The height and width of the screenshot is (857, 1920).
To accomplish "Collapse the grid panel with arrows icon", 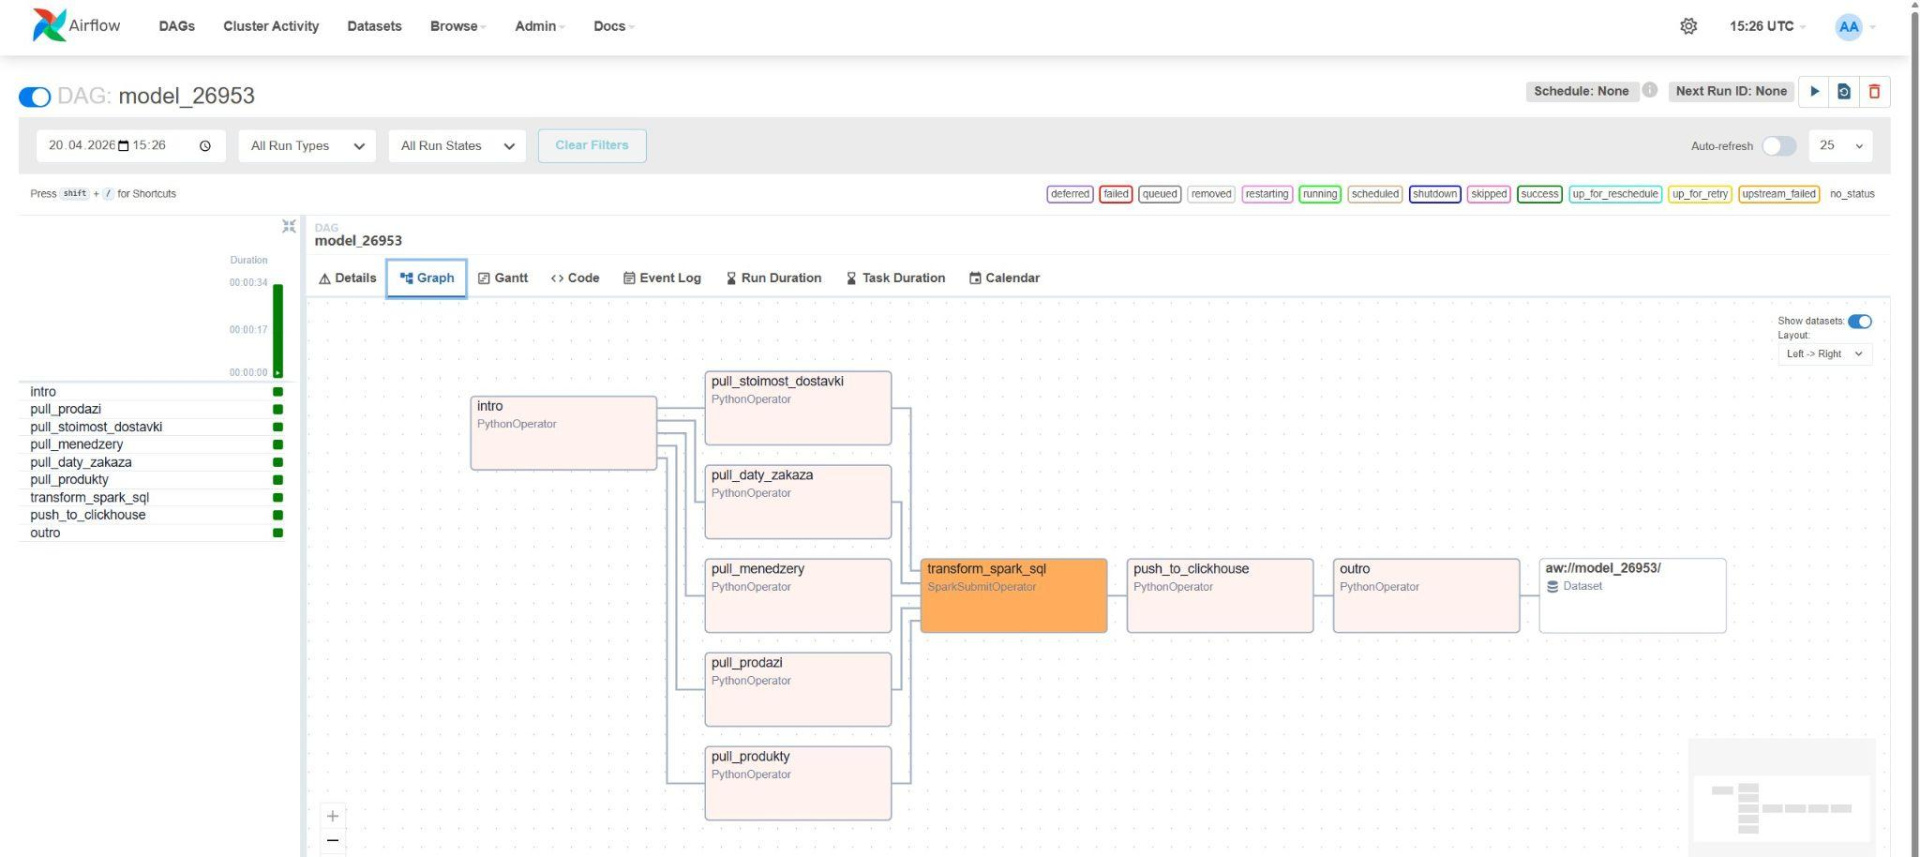I will tap(288, 227).
